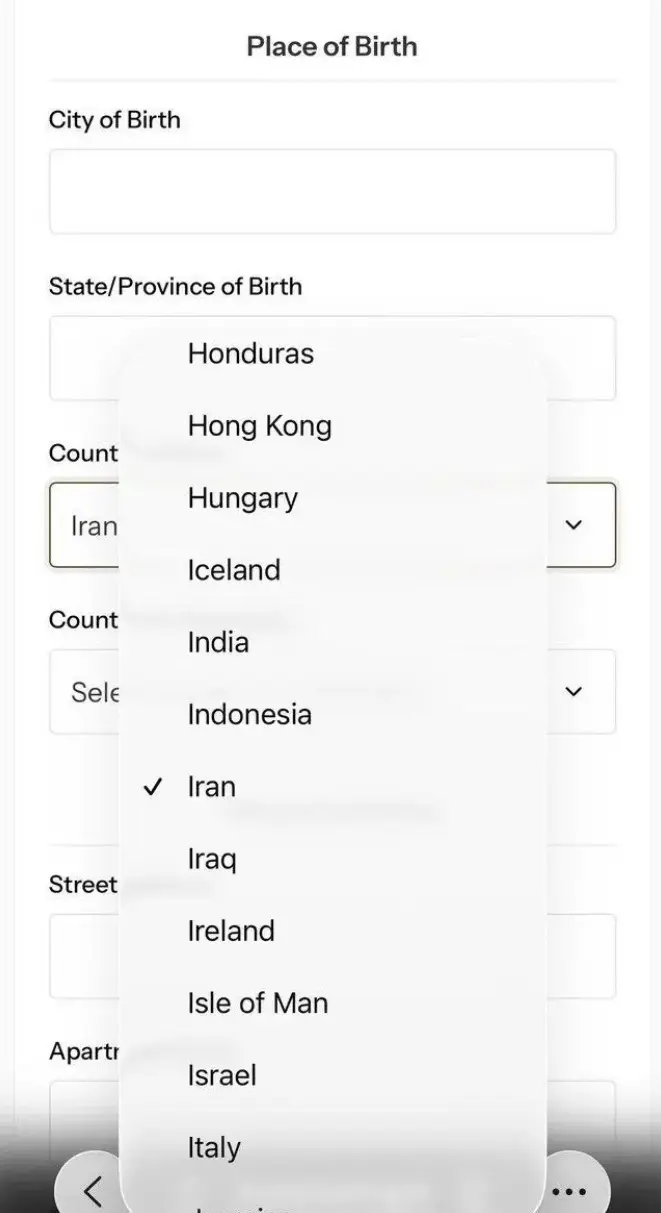Image resolution: width=661 pixels, height=1213 pixels.
Task: Select India from the list
Action: 218,642
